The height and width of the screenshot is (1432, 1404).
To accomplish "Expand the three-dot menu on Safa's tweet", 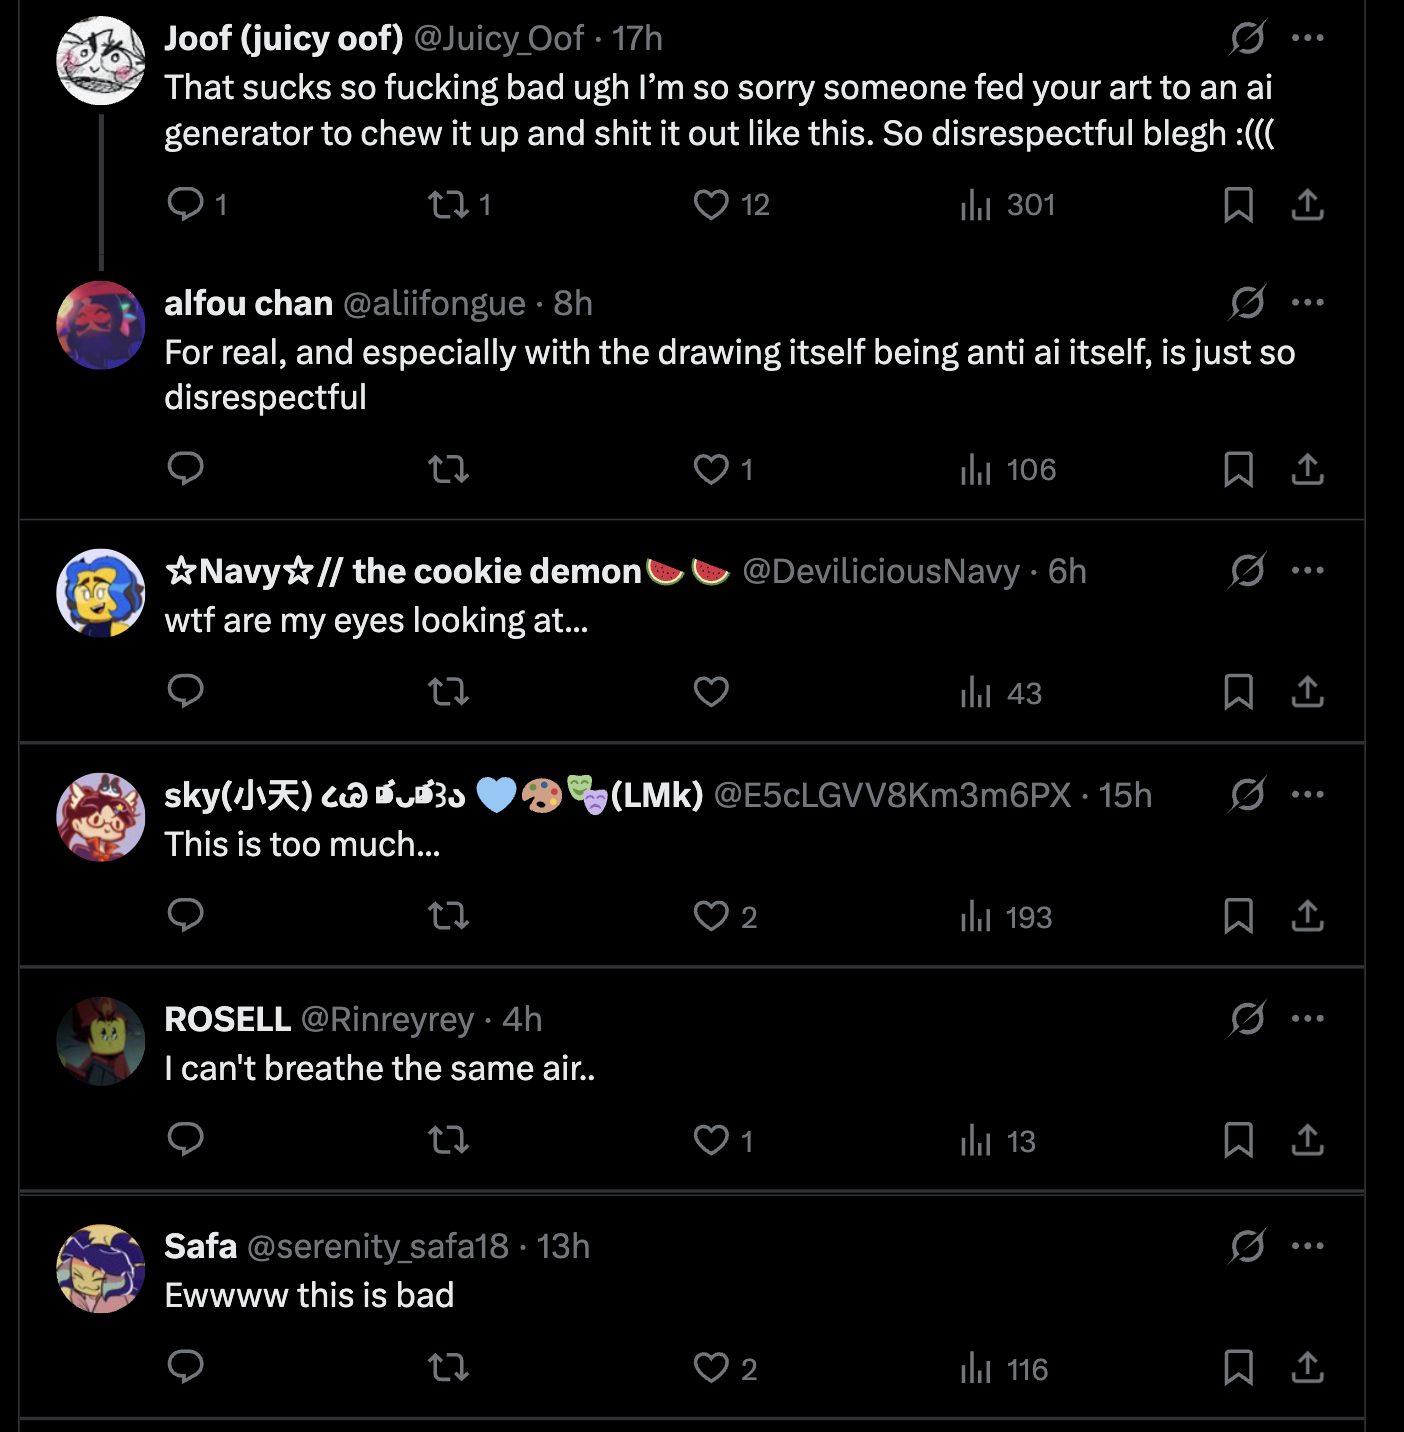I will click(x=1307, y=1246).
